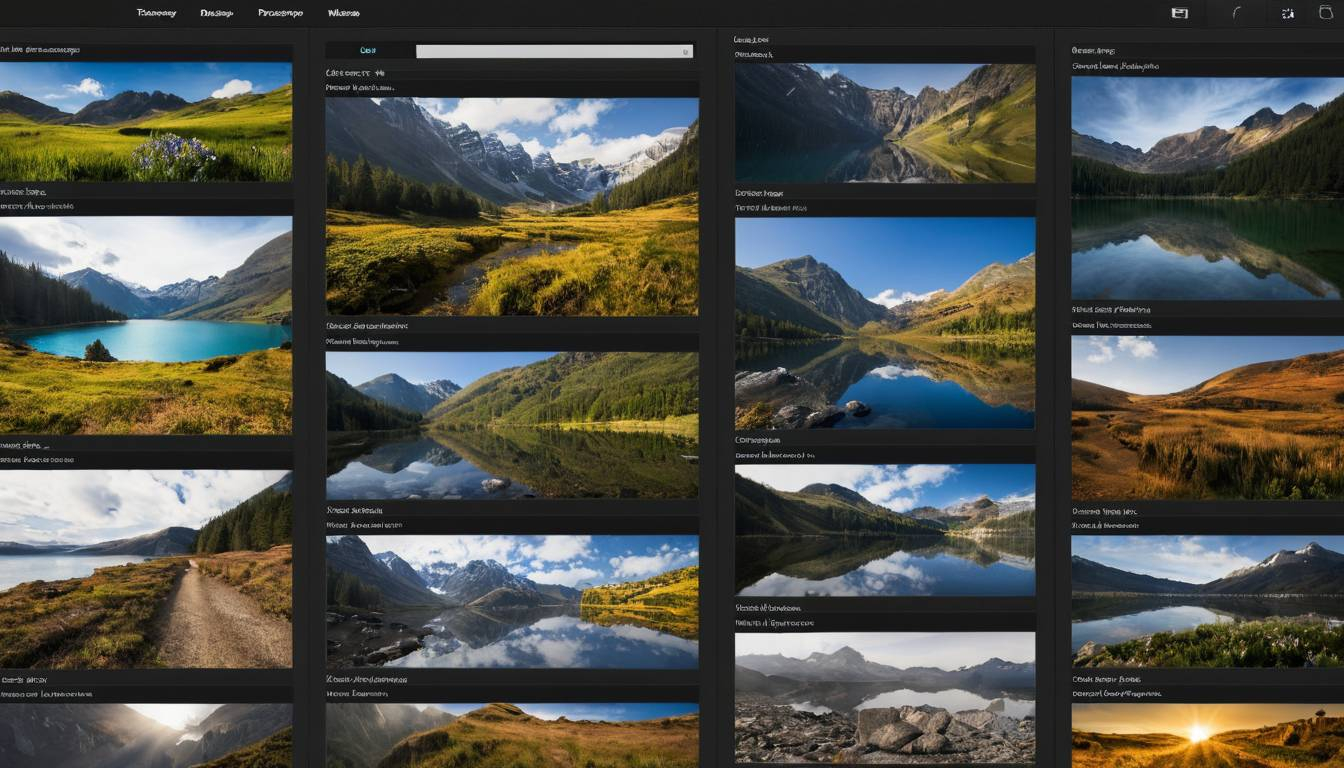Open the calm lake with cloud reflections photo

pyautogui.click(x=885, y=530)
